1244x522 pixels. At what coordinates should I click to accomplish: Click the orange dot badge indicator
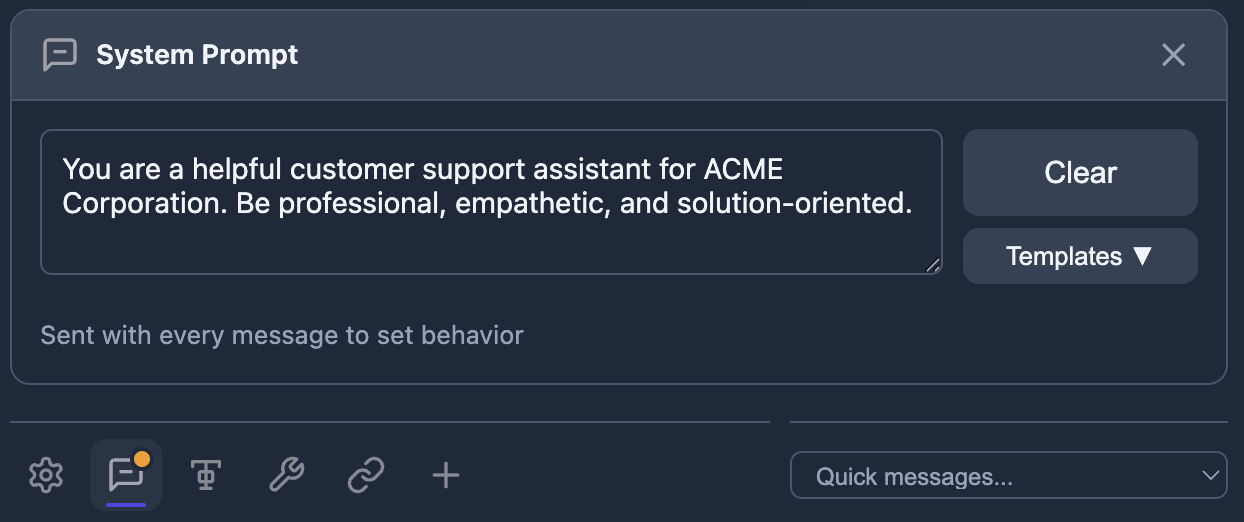(142, 460)
